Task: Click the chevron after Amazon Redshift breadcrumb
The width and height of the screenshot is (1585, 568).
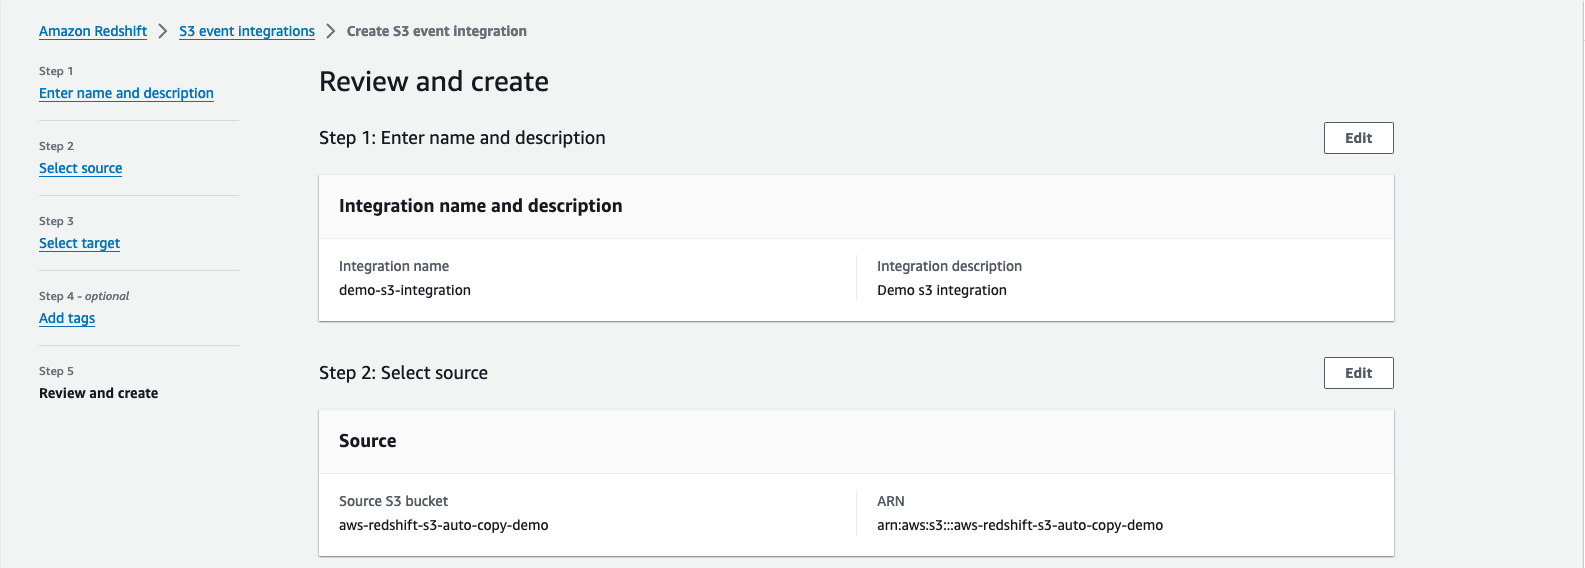Action: (163, 31)
